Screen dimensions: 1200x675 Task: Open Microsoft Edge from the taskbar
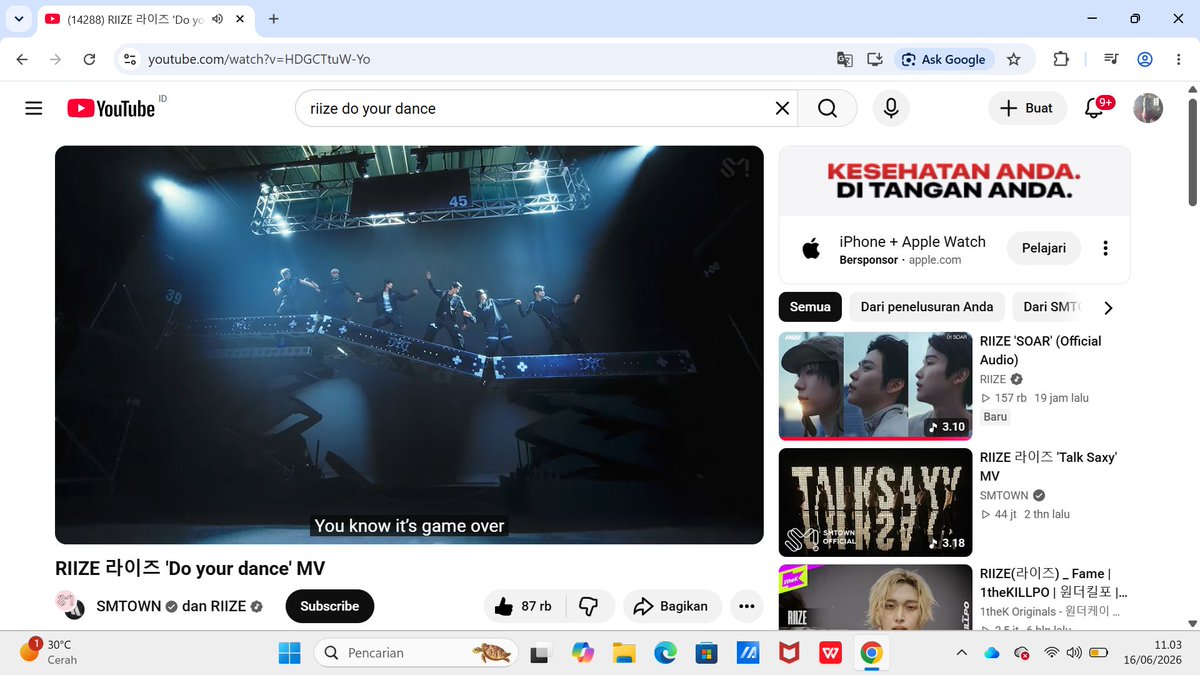pos(665,653)
